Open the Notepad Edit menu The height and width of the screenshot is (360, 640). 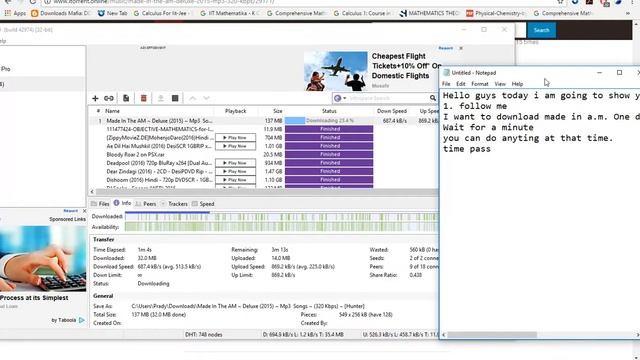point(461,84)
